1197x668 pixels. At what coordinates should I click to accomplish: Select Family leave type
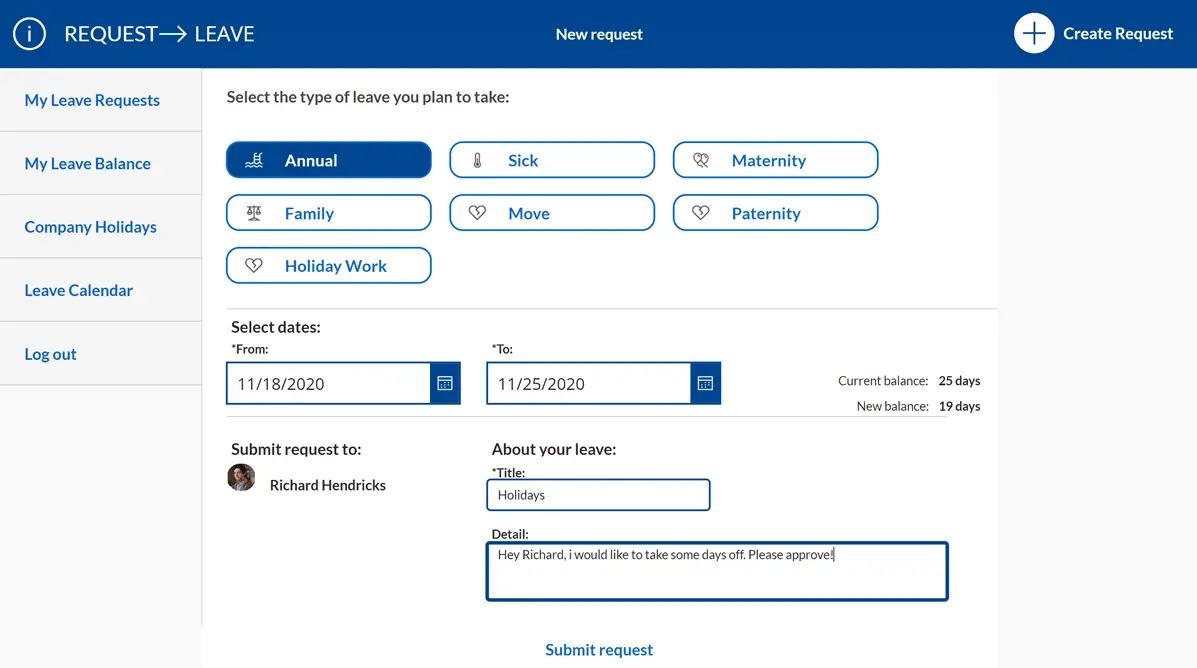tap(329, 213)
